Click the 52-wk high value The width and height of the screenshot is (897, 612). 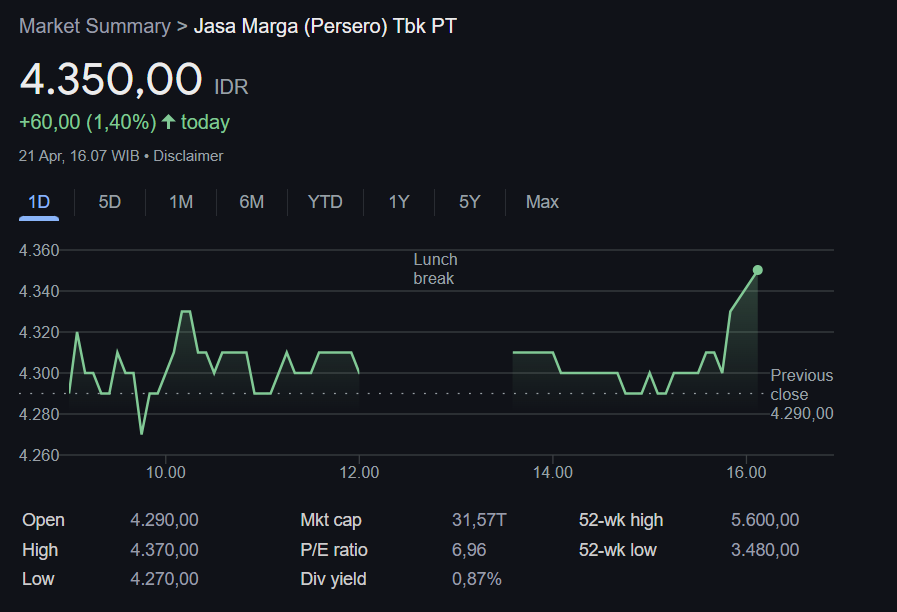point(765,520)
